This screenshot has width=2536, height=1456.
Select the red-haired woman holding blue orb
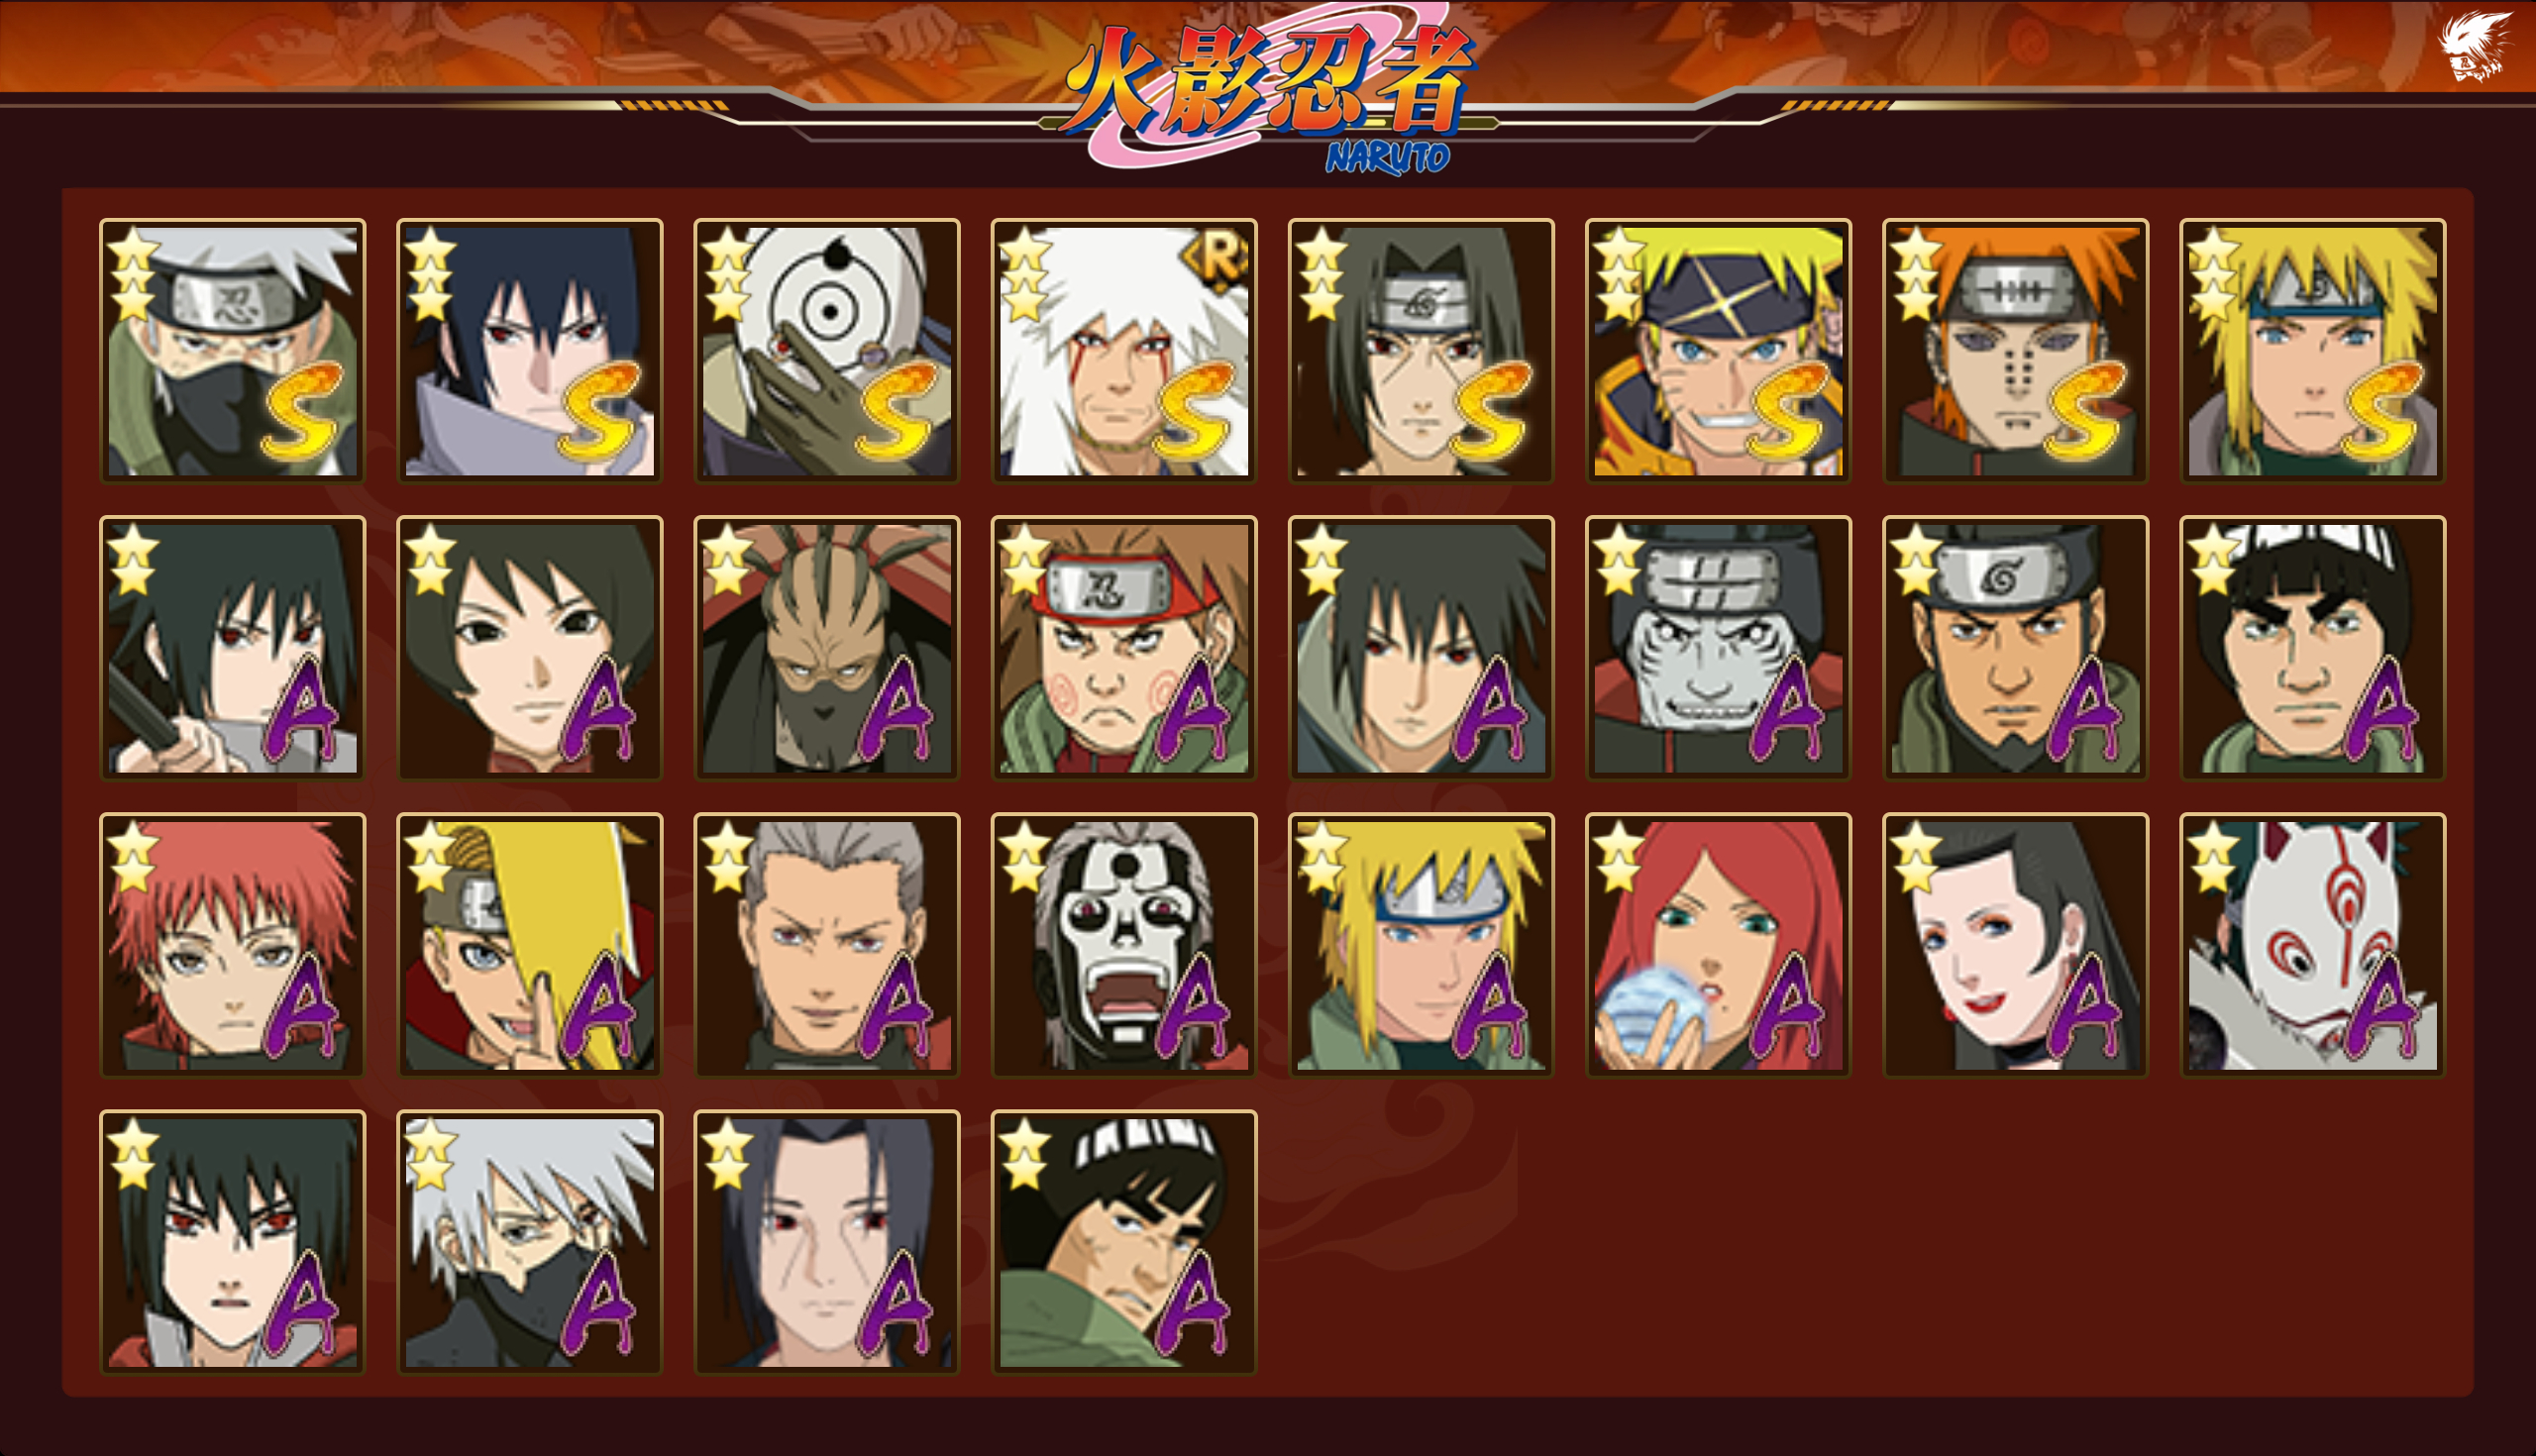[1718, 944]
